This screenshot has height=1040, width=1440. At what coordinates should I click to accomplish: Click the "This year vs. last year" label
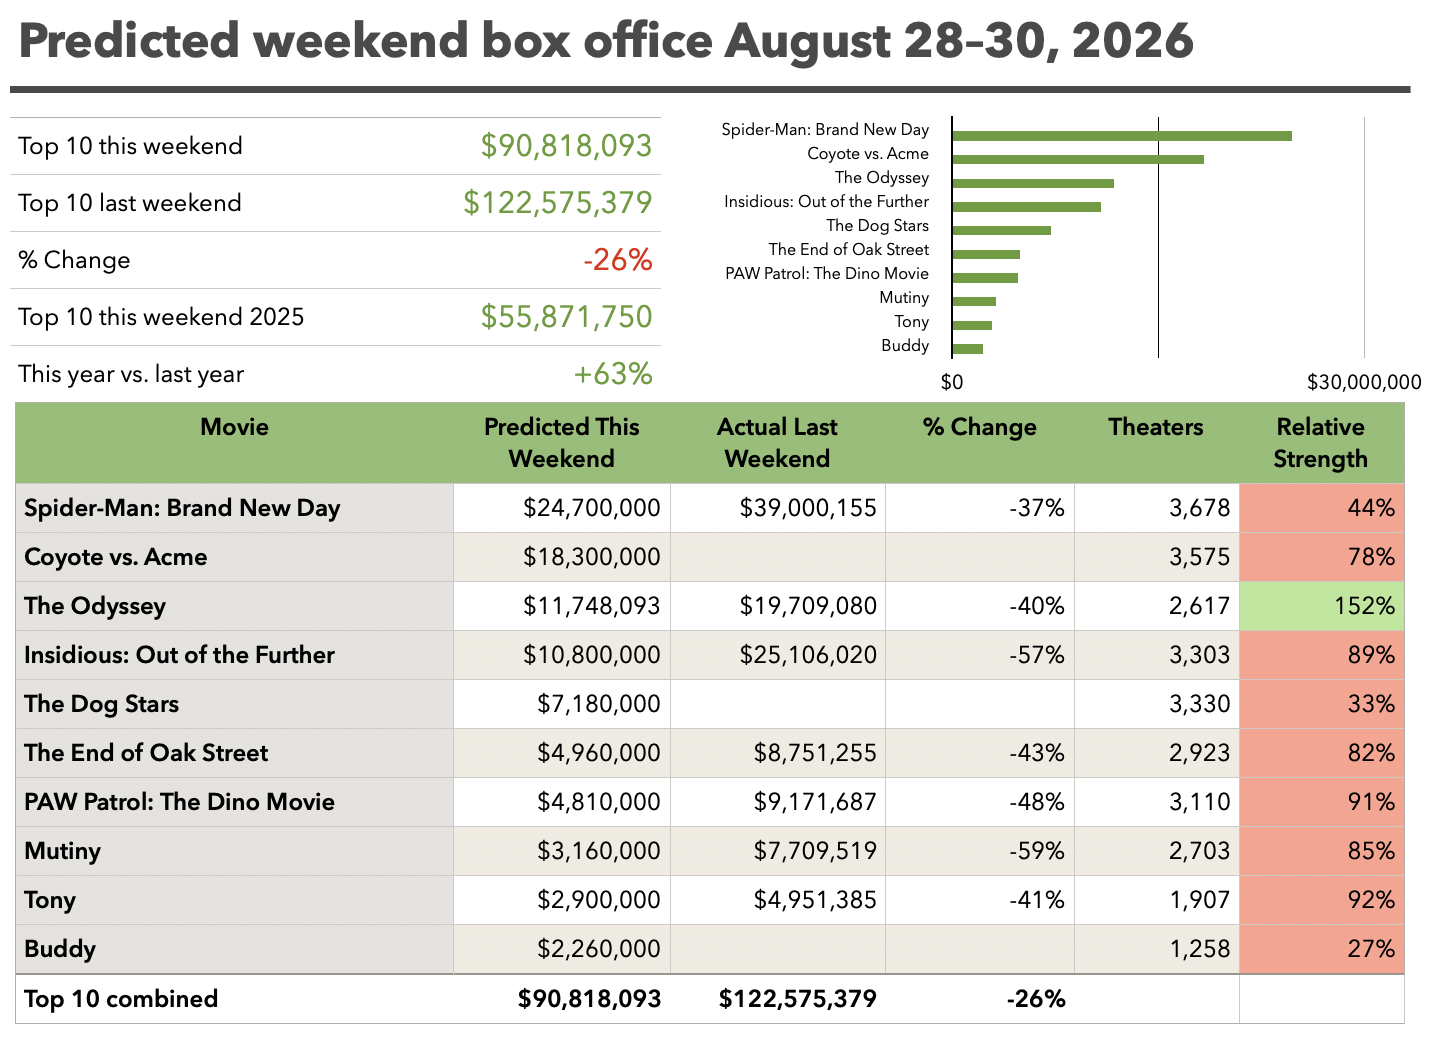point(131,374)
